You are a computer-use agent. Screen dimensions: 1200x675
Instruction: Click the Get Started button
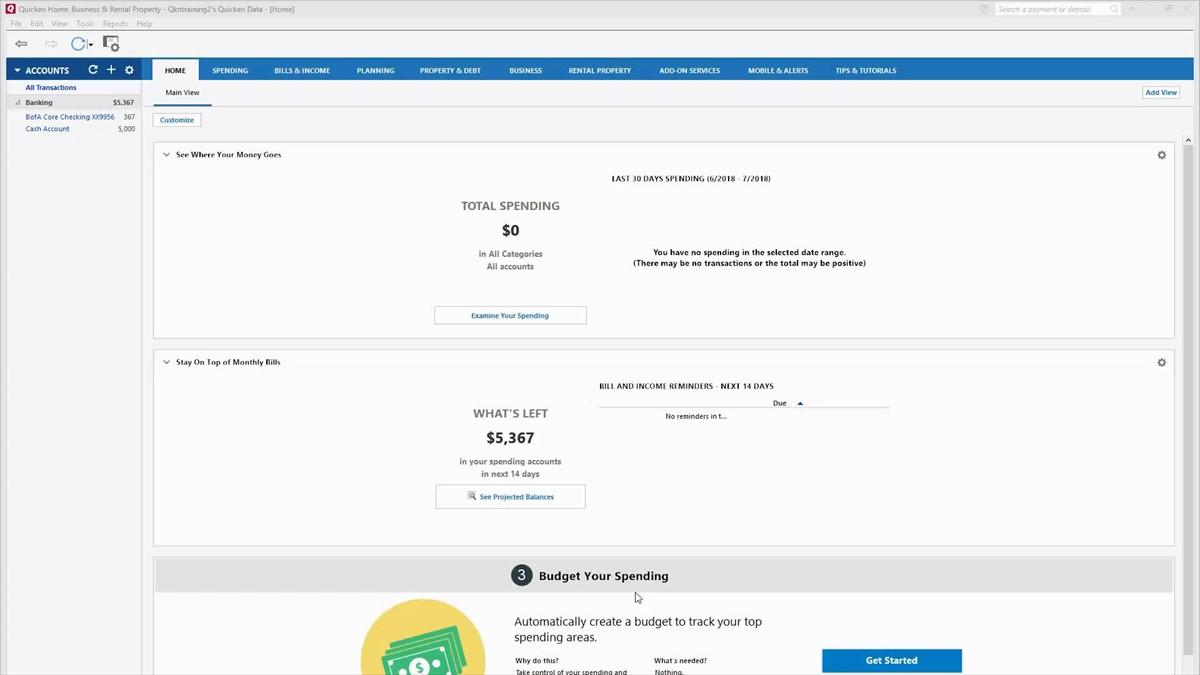click(x=891, y=660)
